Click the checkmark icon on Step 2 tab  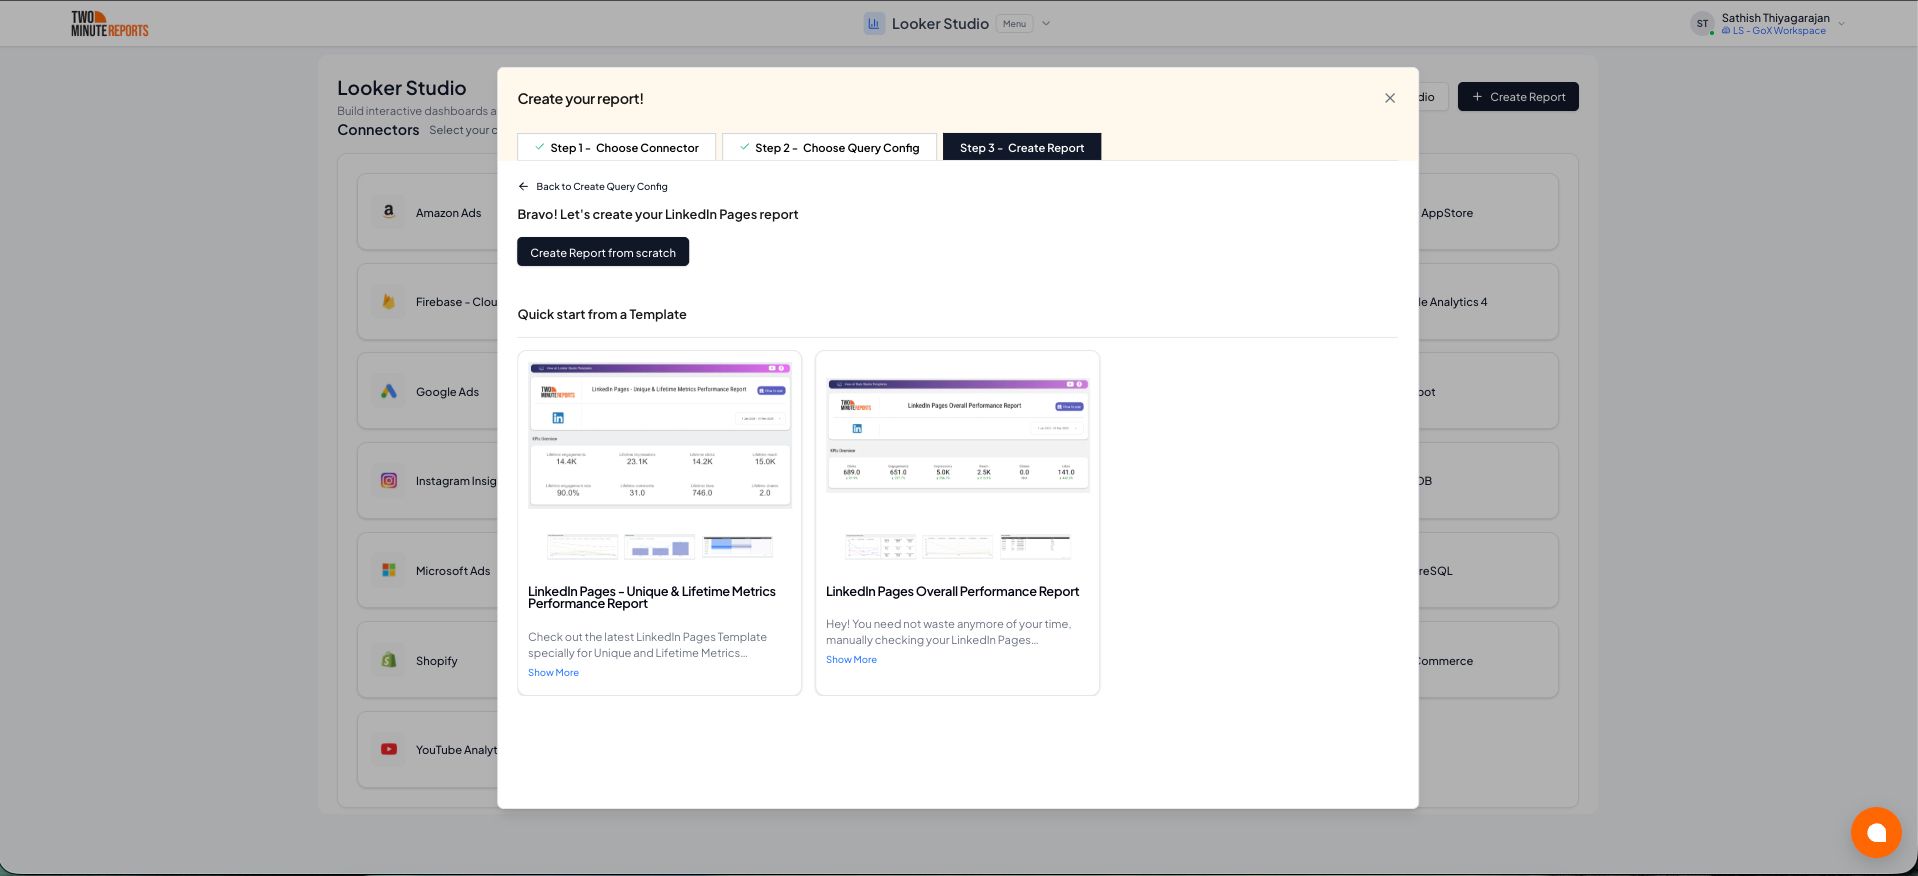pyautogui.click(x=744, y=147)
